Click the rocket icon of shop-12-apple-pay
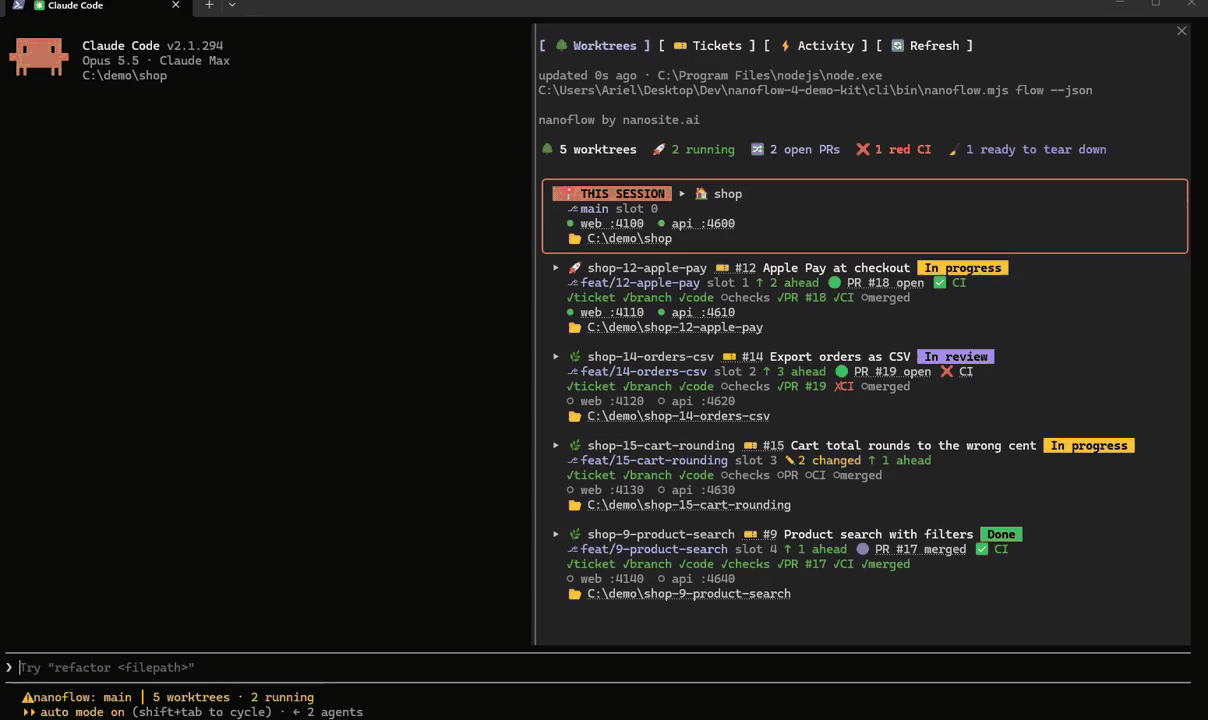This screenshot has width=1208, height=720. 574,268
